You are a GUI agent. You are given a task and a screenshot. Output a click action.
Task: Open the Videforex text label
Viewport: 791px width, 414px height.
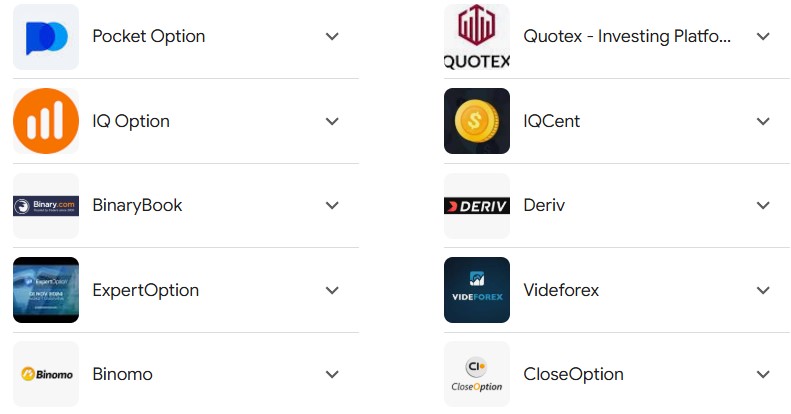tap(561, 290)
